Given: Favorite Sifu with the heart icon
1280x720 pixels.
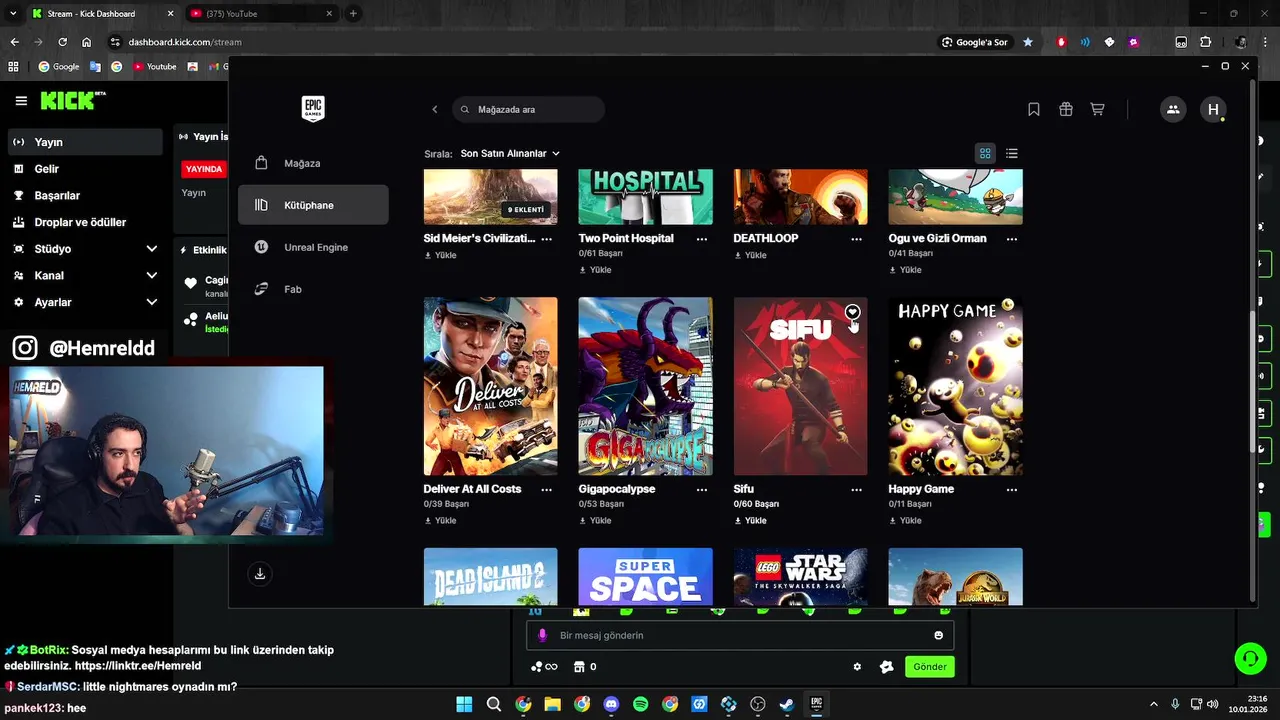Looking at the screenshot, I should tap(852, 312).
